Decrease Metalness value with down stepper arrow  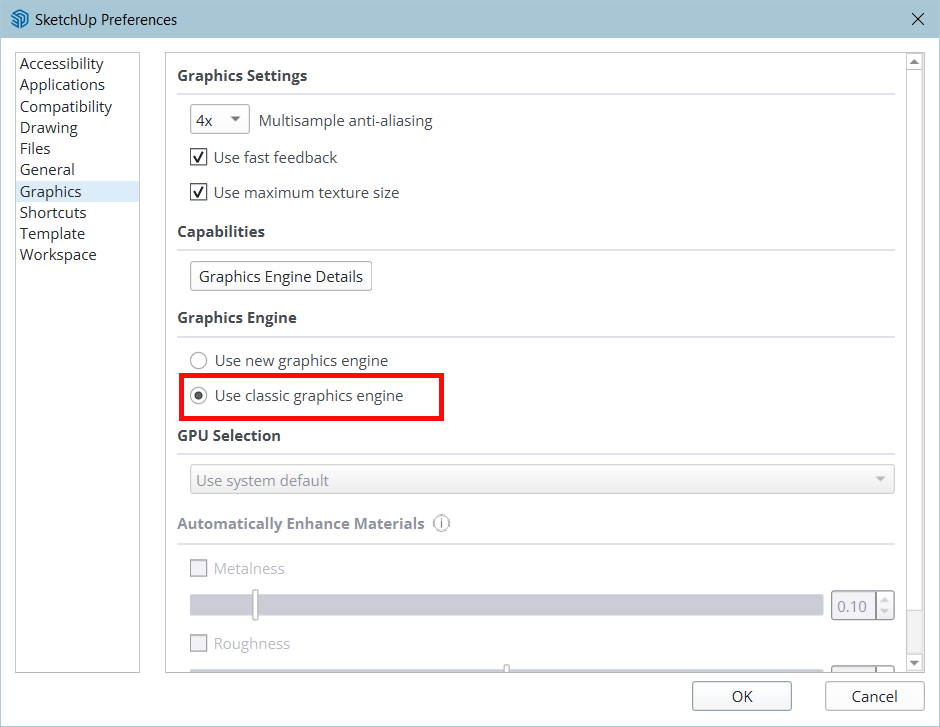tap(885, 612)
